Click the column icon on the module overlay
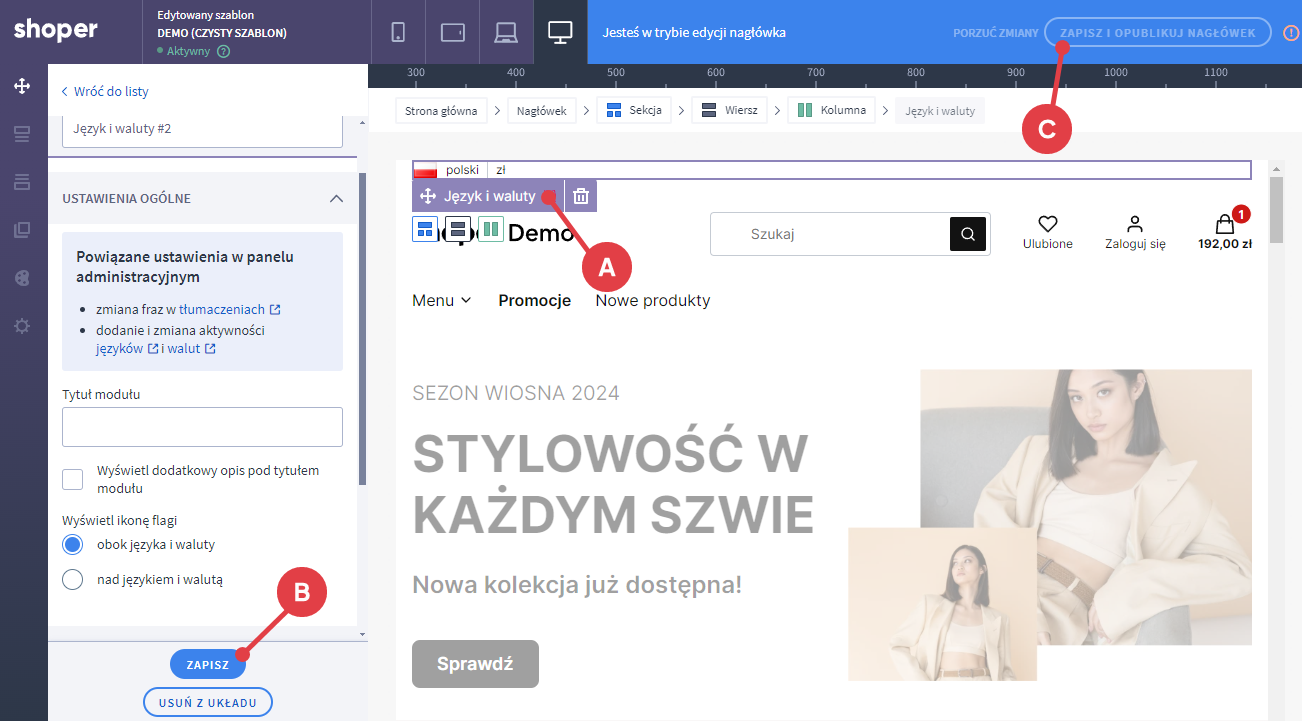The image size is (1302, 721). [490, 229]
